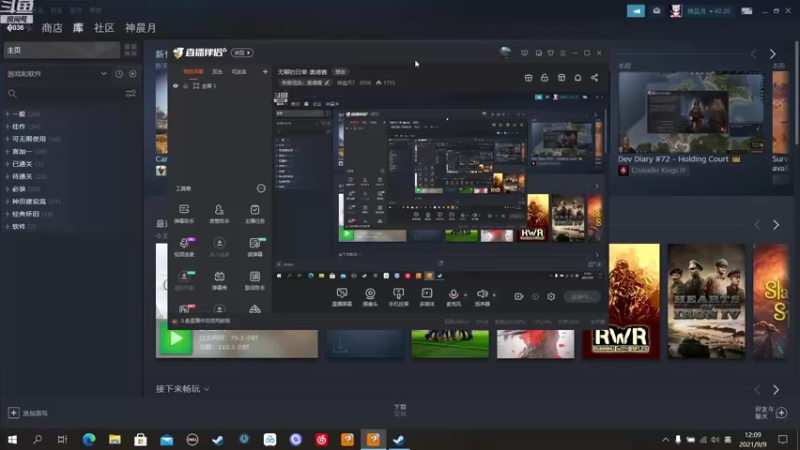Open 好友与聊天 friends chat plus icon

pyautogui.click(x=782, y=413)
